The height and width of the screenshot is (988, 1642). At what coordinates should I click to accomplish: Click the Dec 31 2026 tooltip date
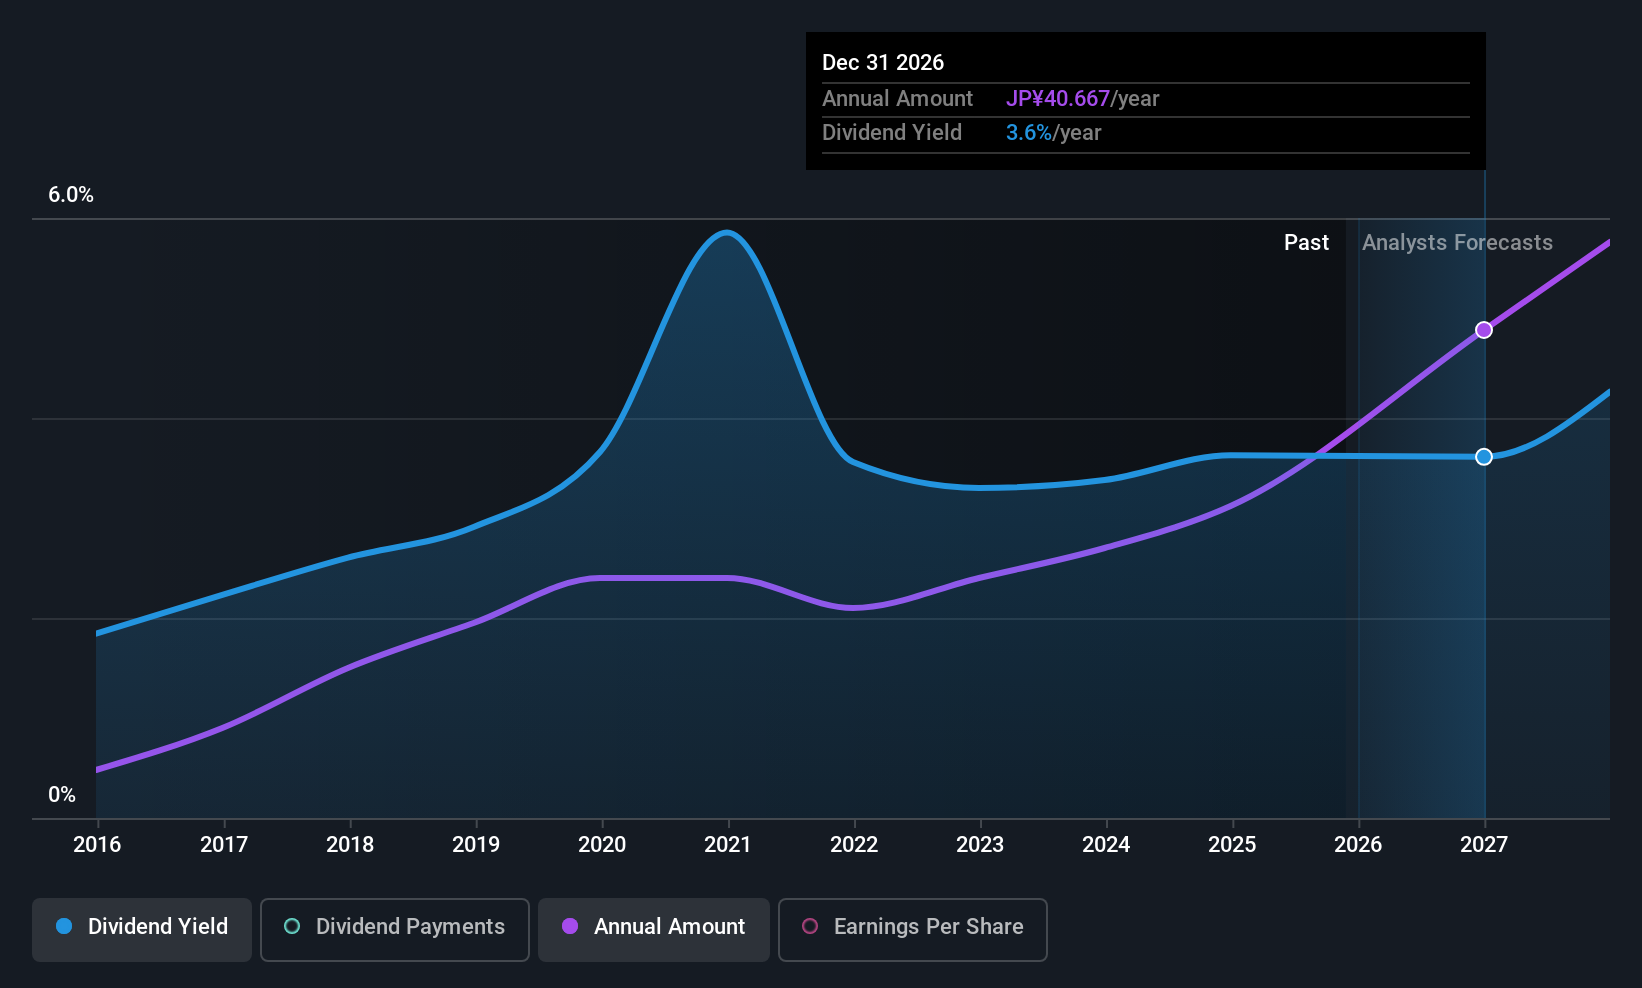[883, 63]
